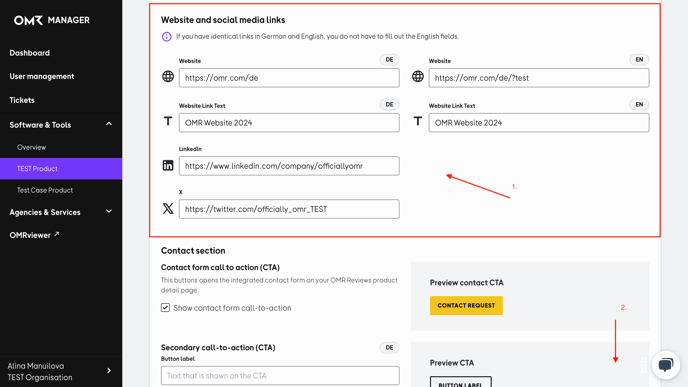Expand the Alina Manuilova account menu

[x=109, y=371]
